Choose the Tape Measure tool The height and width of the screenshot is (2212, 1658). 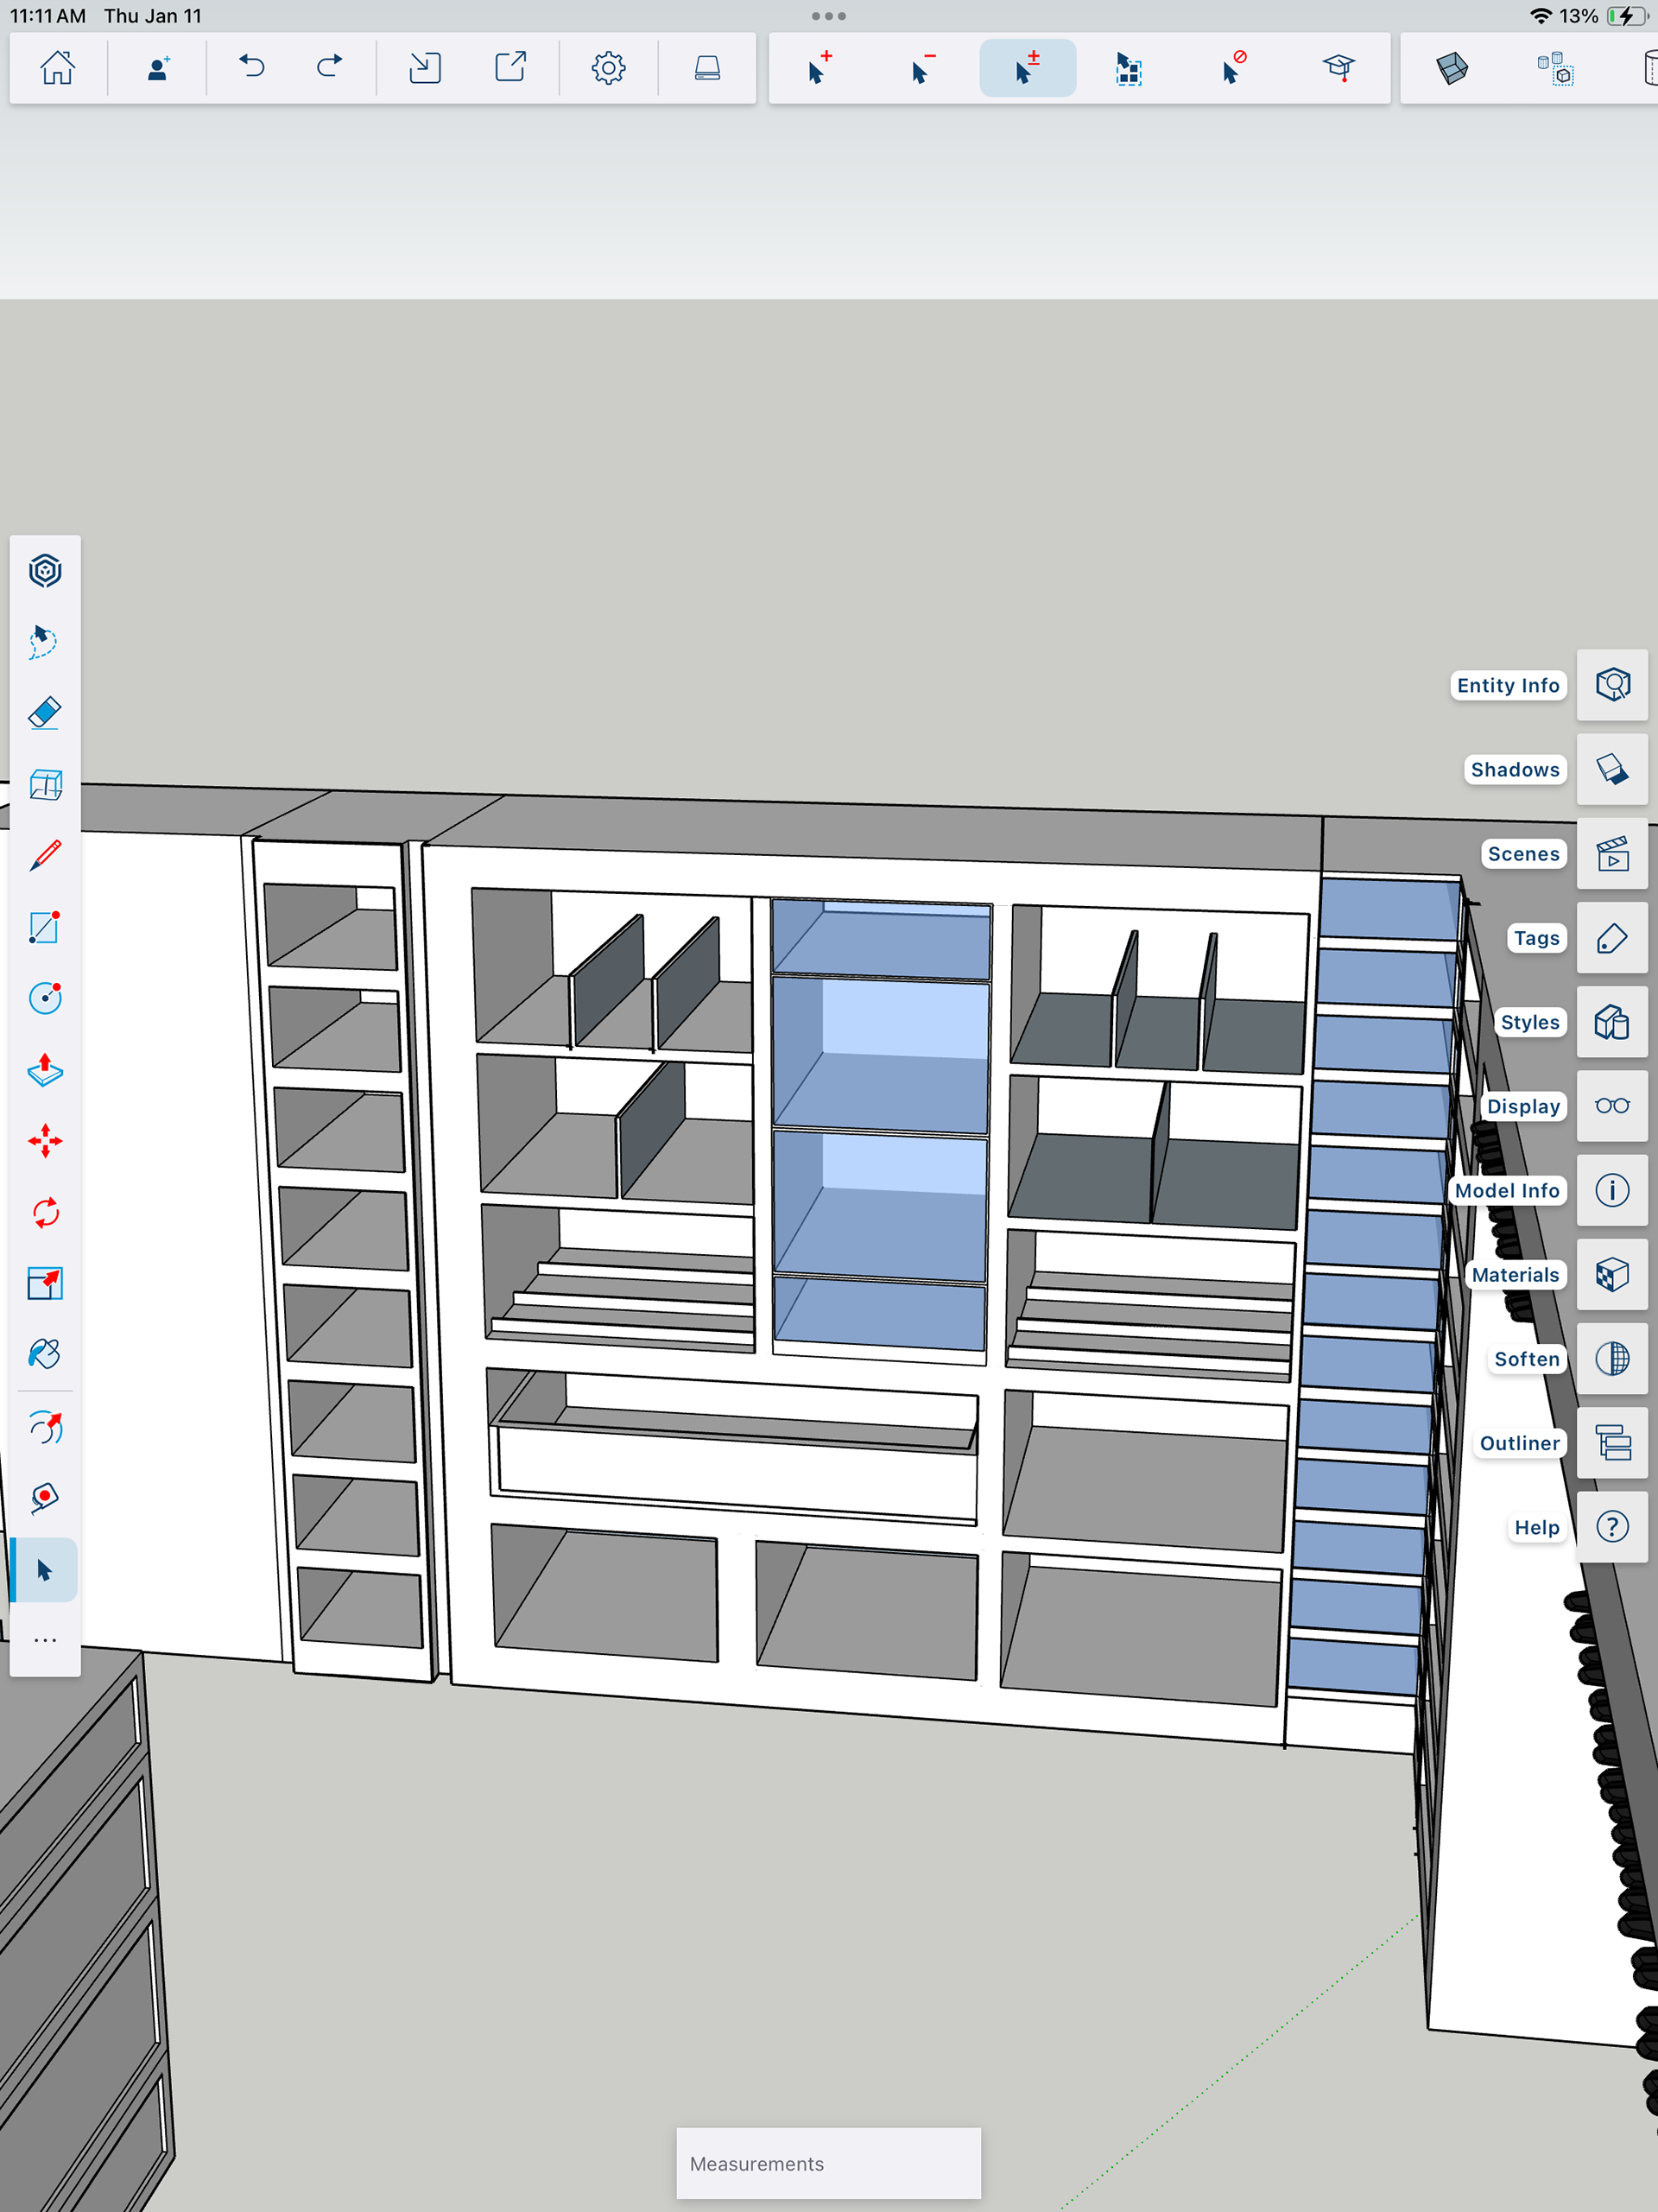(x=45, y=1498)
